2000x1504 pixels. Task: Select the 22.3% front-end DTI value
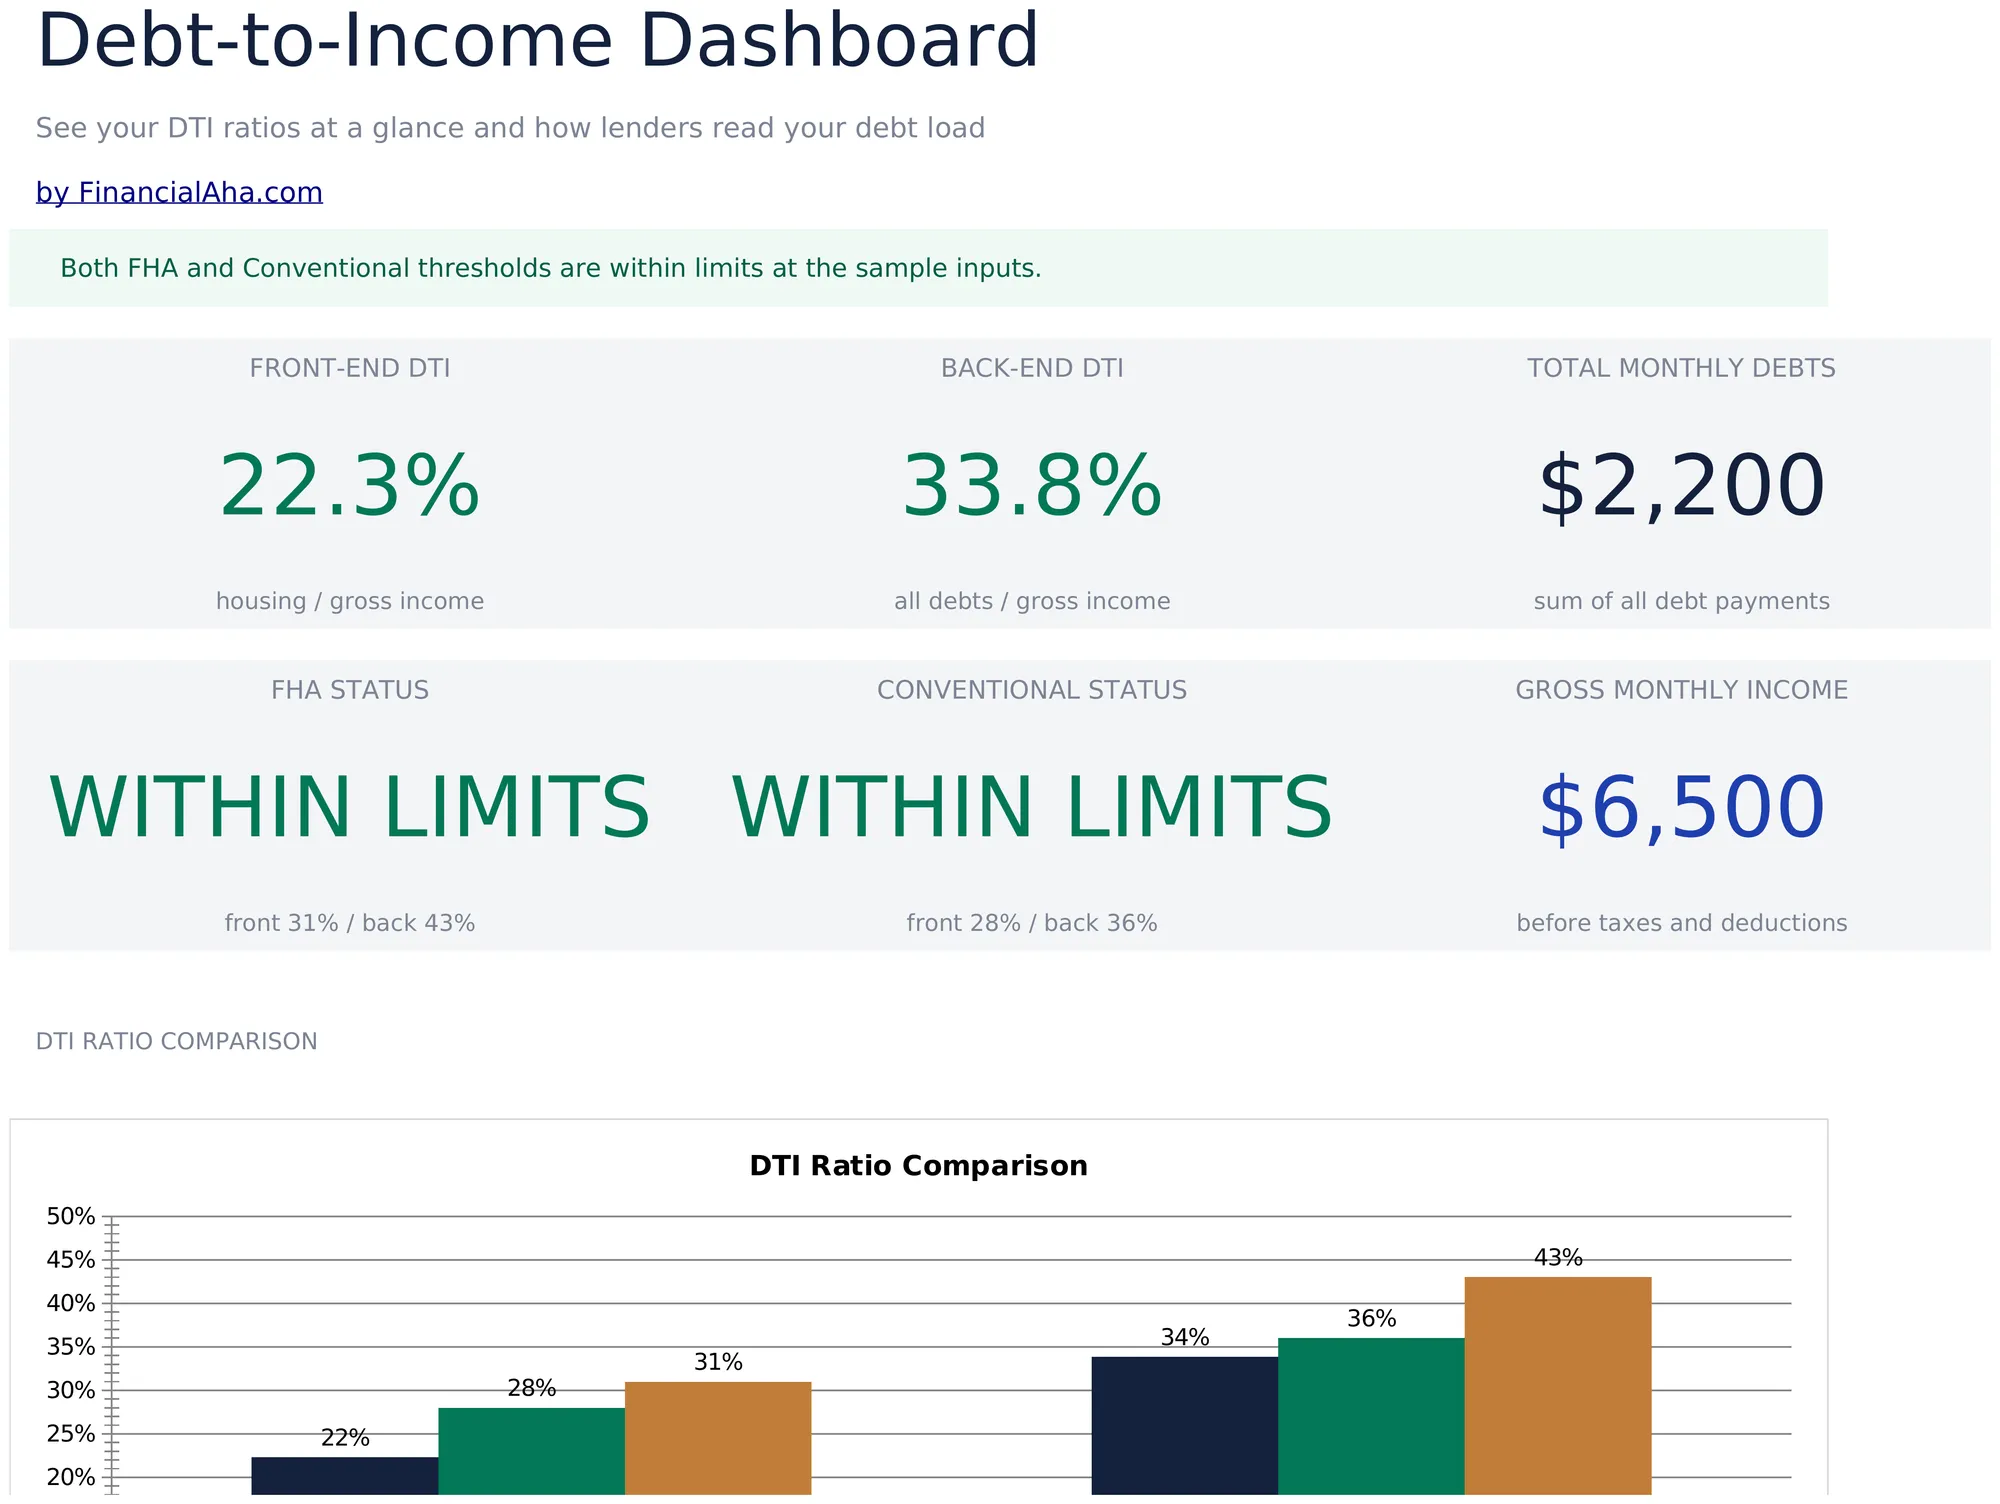350,486
